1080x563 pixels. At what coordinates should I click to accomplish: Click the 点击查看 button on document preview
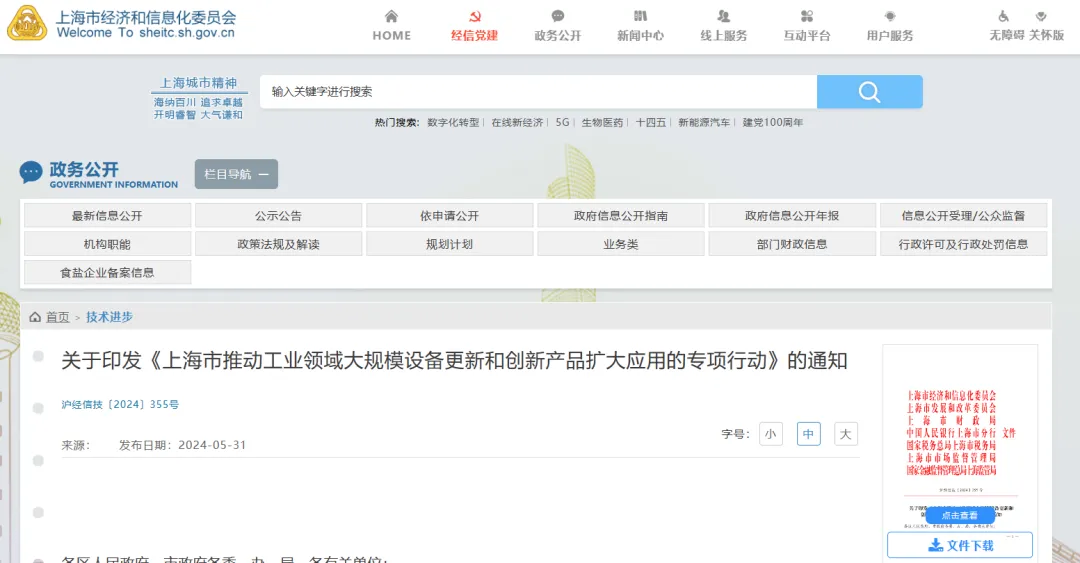tap(959, 515)
